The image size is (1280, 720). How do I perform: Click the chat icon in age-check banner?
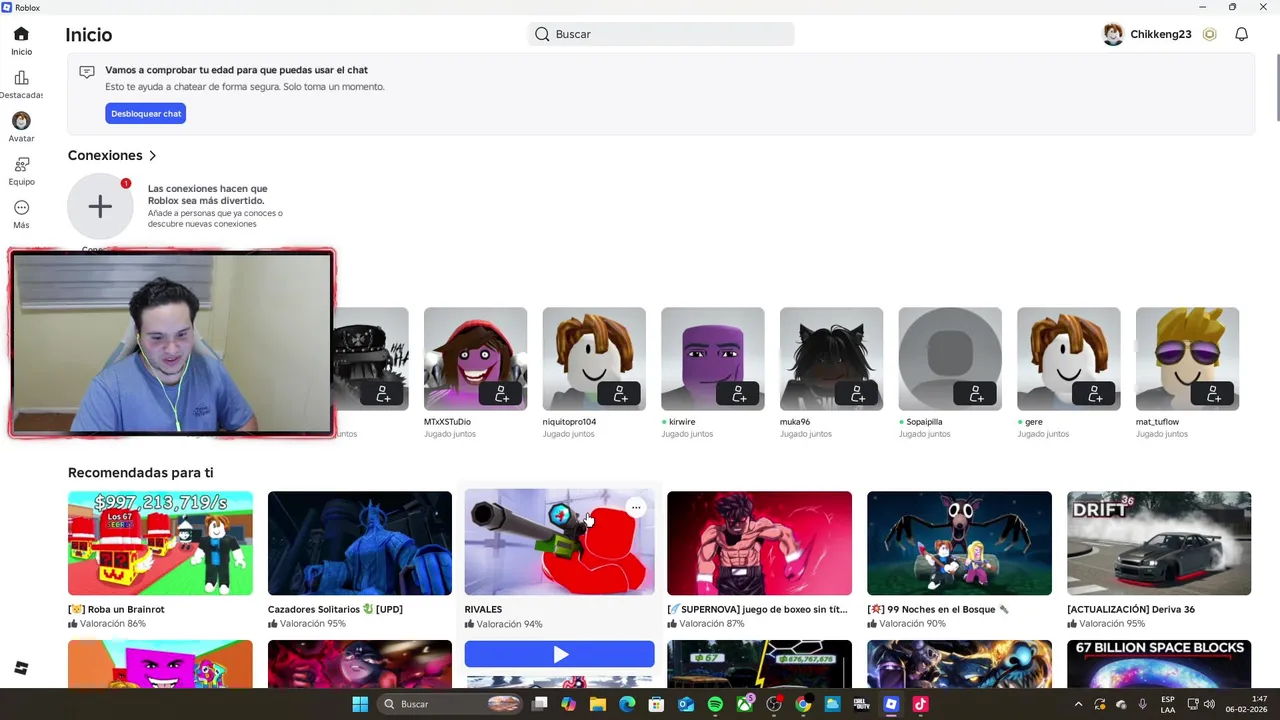click(87, 72)
